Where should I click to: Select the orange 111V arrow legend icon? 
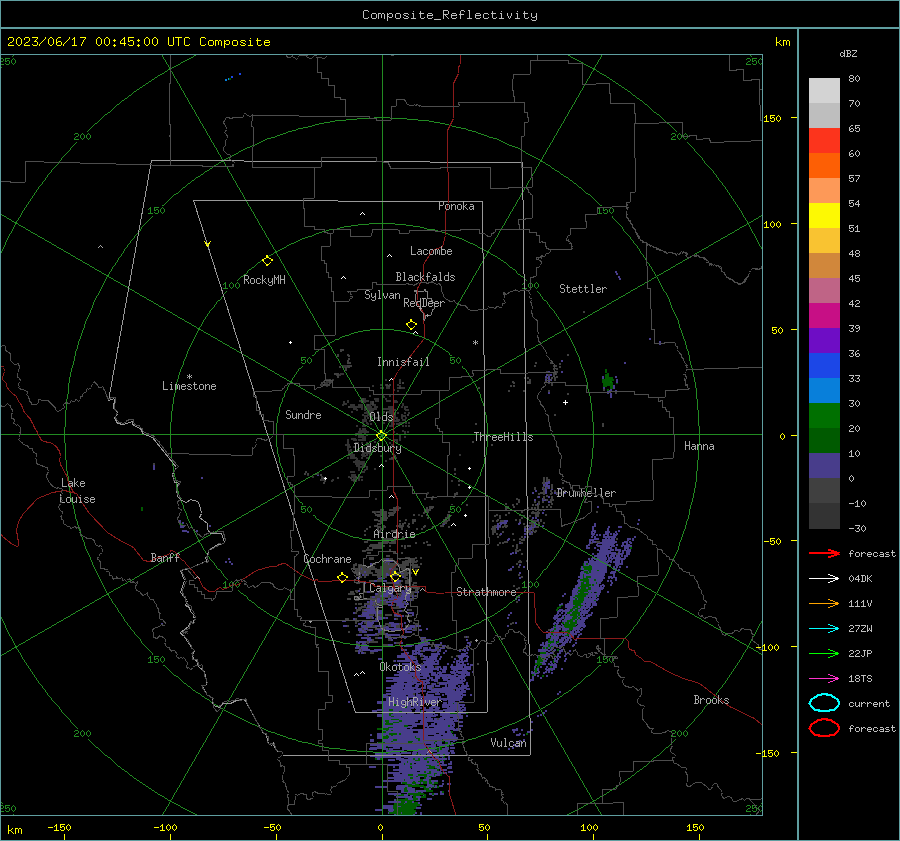pyautogui.click(x=824, y=603)
